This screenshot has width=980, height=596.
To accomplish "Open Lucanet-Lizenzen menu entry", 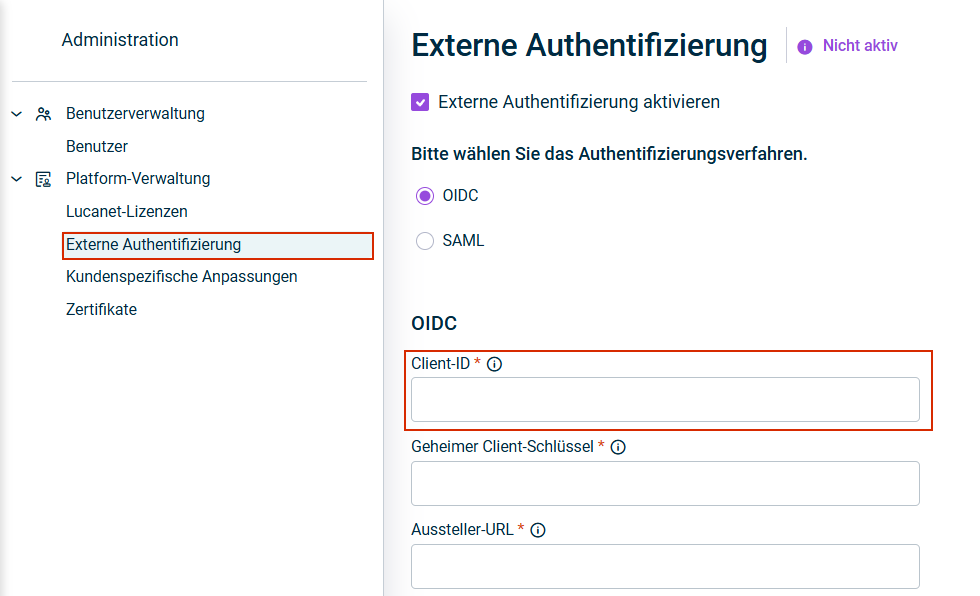I will tap(127, 212).
